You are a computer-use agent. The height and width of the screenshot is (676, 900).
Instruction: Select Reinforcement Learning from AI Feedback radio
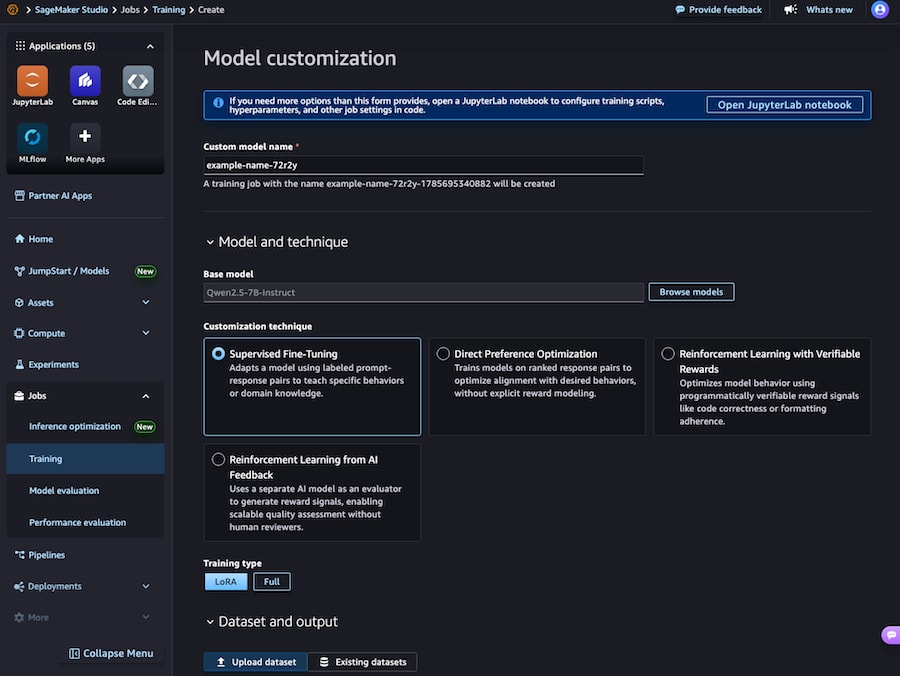[218, 460]
